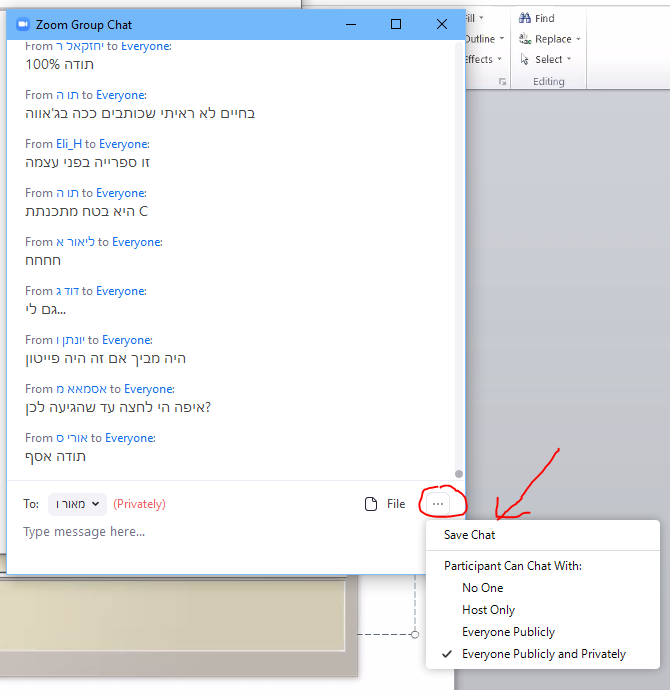Screen dimensions: 670x690
Task: Click the Select cursor icon in ribbon
Action: tap(524, 59)
